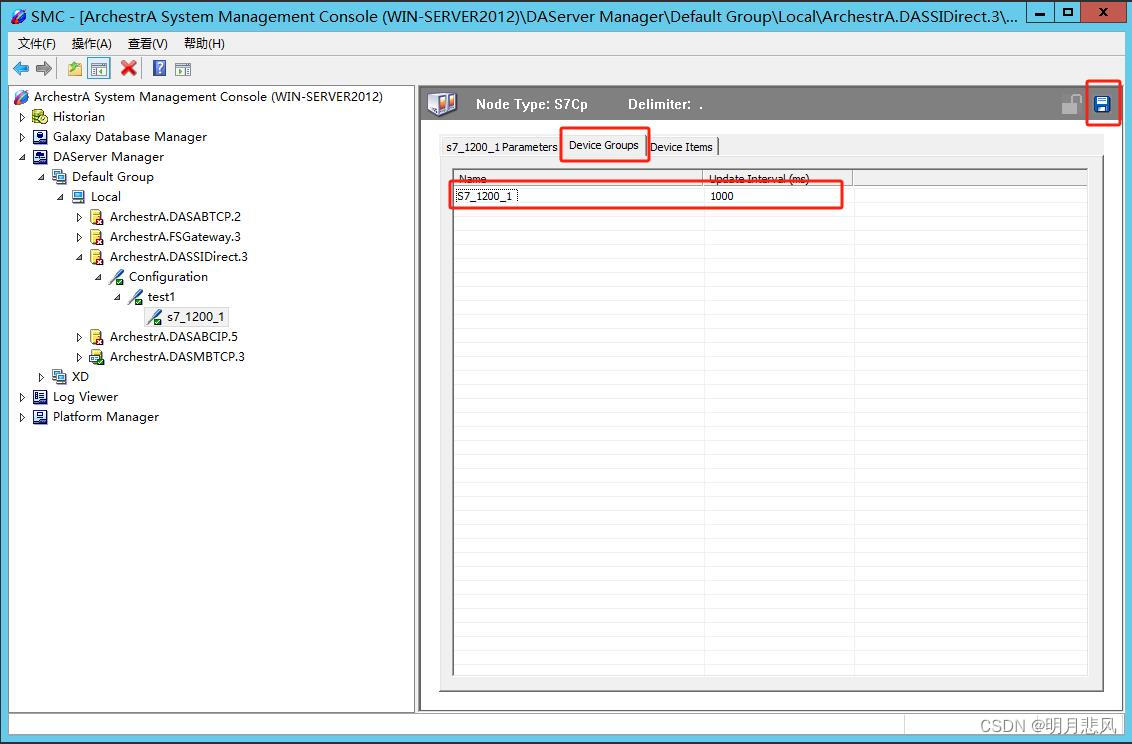Select the Historian label

tap(79, 117)
